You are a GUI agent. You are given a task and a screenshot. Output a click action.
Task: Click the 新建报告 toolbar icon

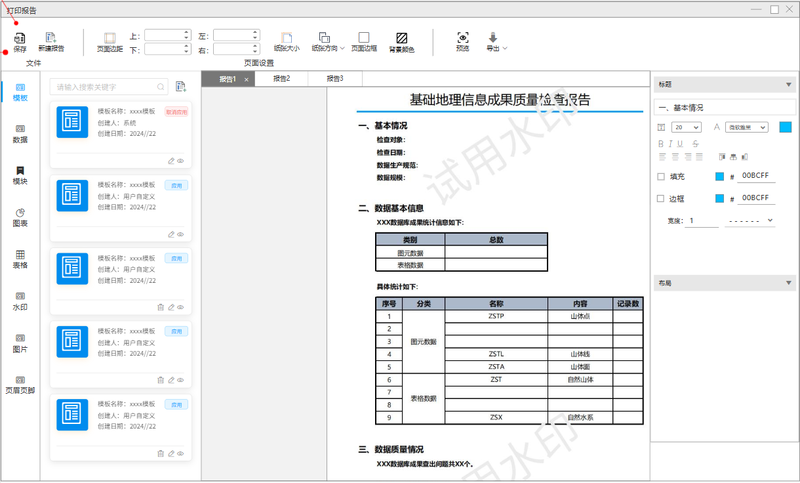pyautogui.click(x=51, y=38)
